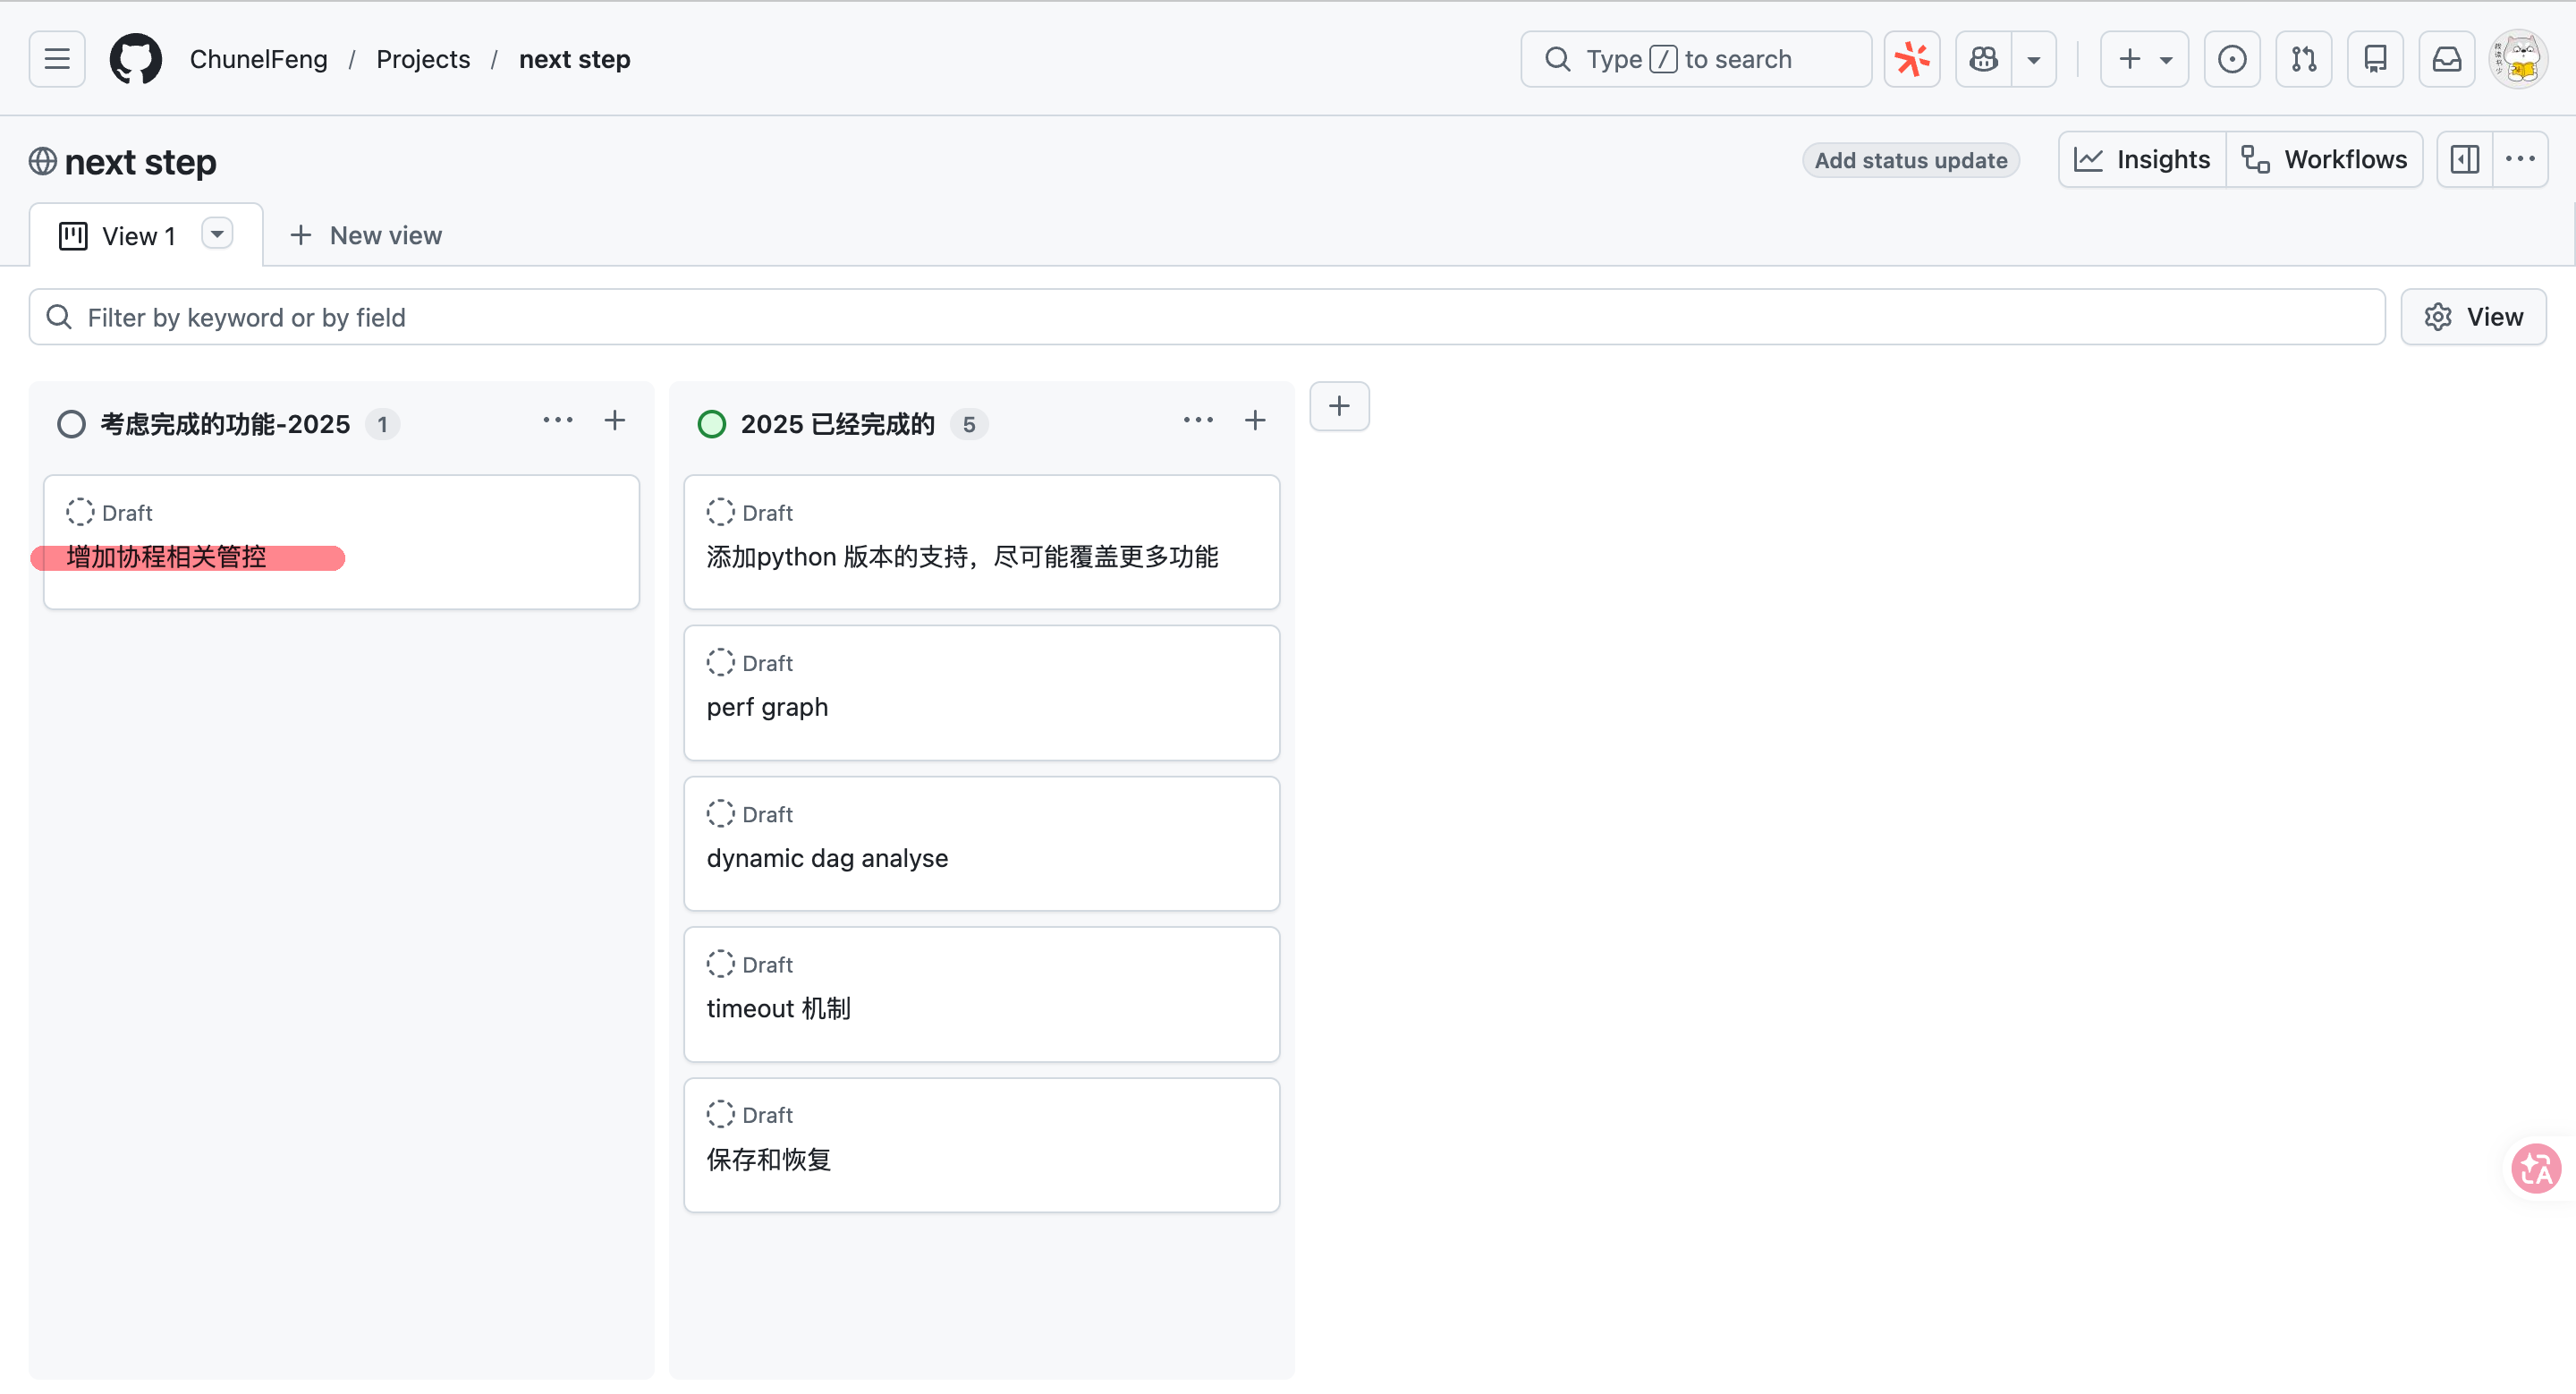Click the Filter by keyword input field
This screenshot has height=1394, width=2576.
pos(1206,317)
